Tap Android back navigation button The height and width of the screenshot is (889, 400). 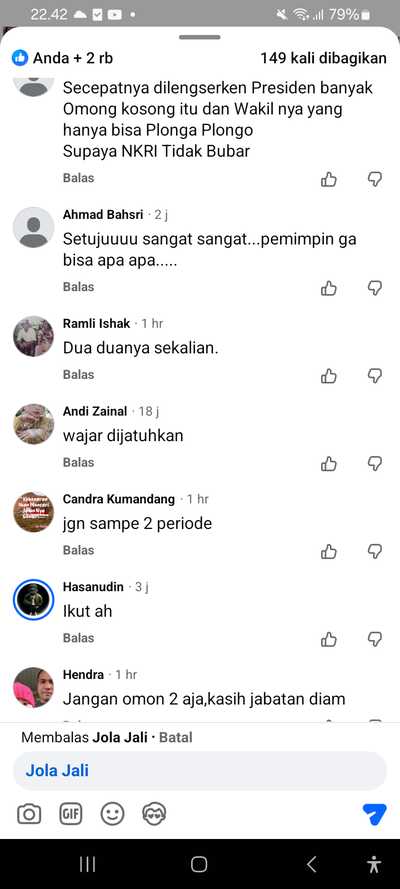click(x=311, y=864)
